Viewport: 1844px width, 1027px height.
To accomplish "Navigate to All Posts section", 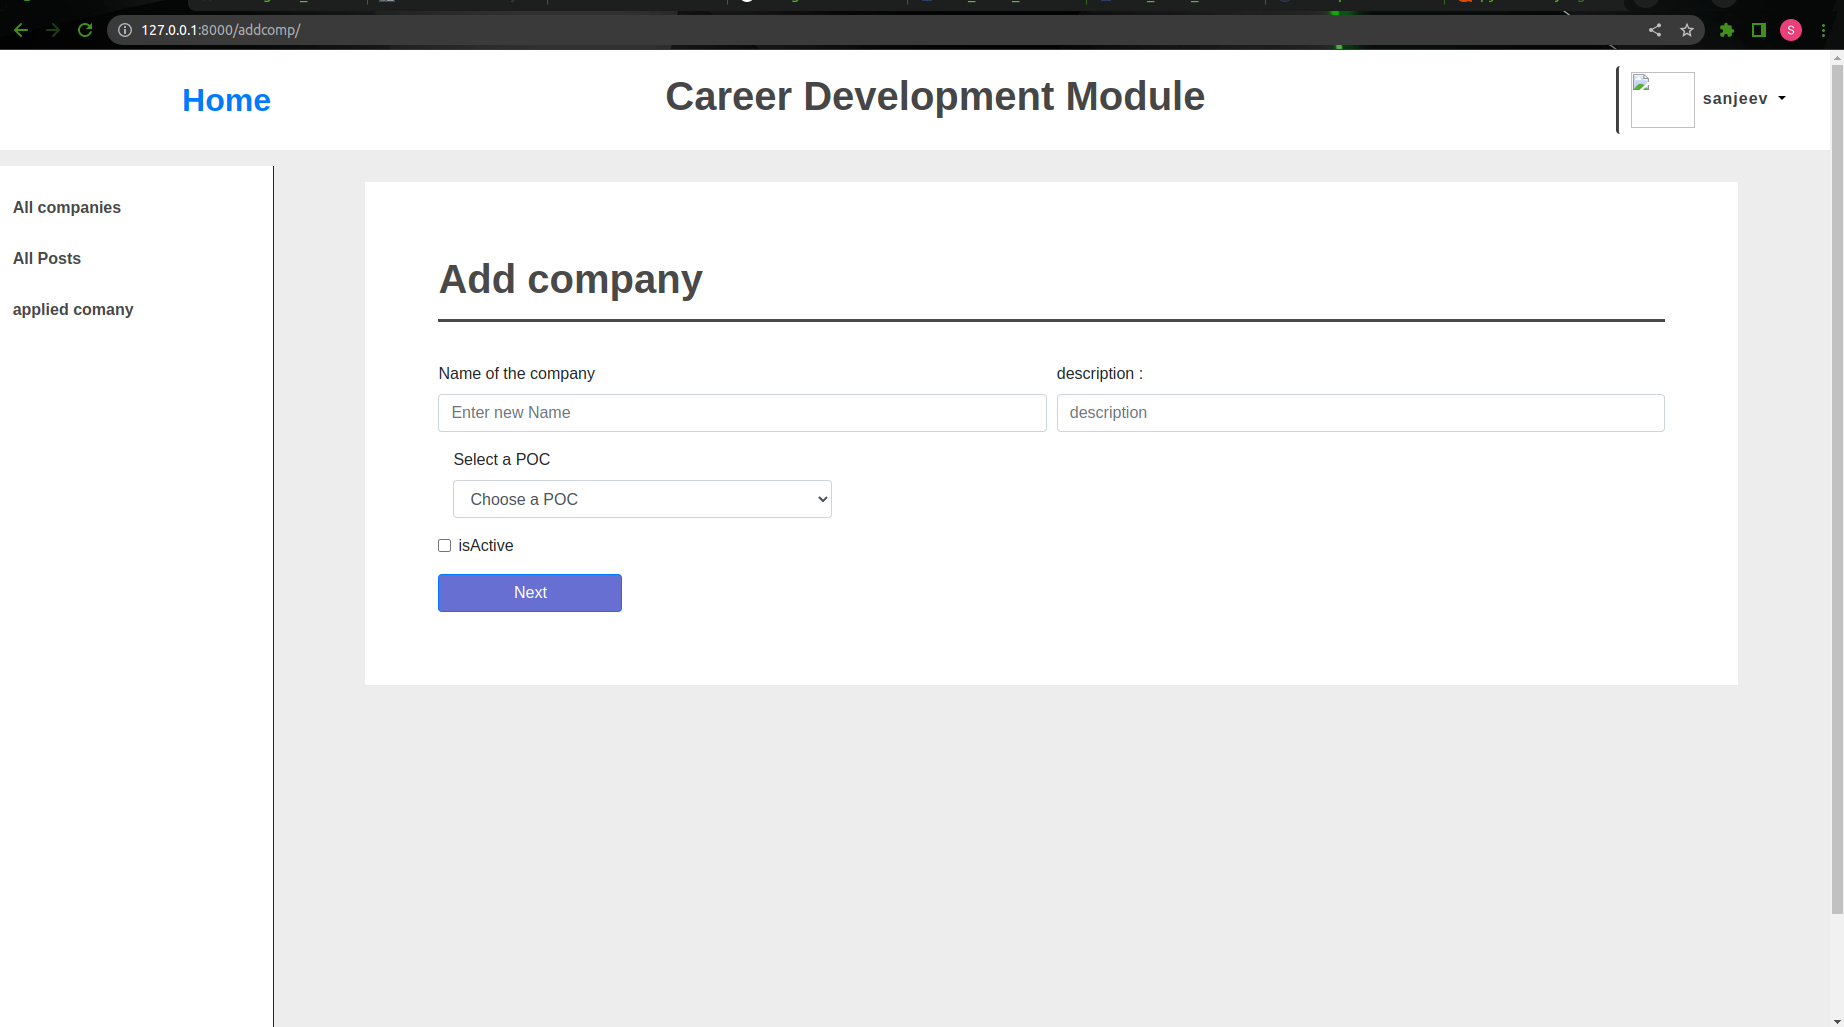I will [46, 258].
